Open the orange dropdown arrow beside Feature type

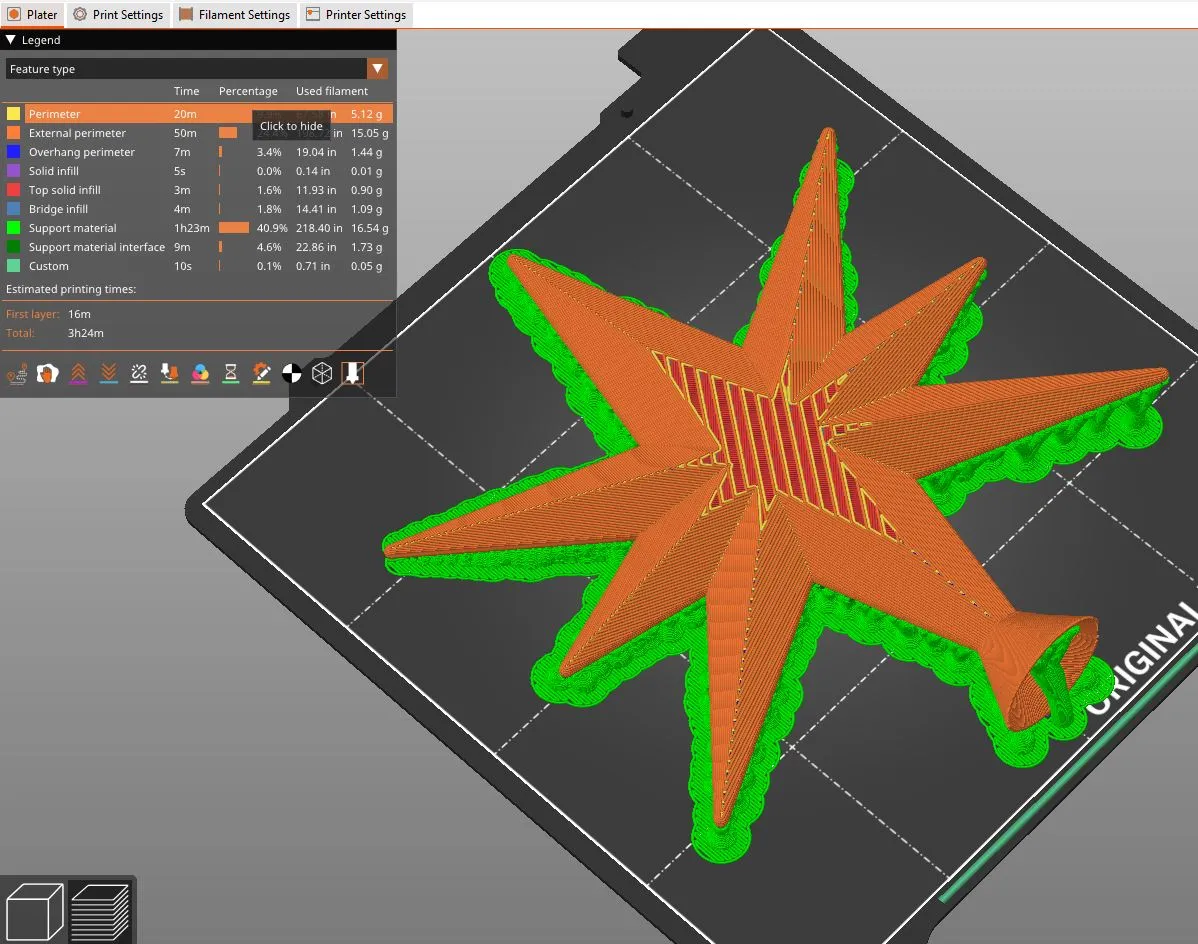[x=378, y=68]
